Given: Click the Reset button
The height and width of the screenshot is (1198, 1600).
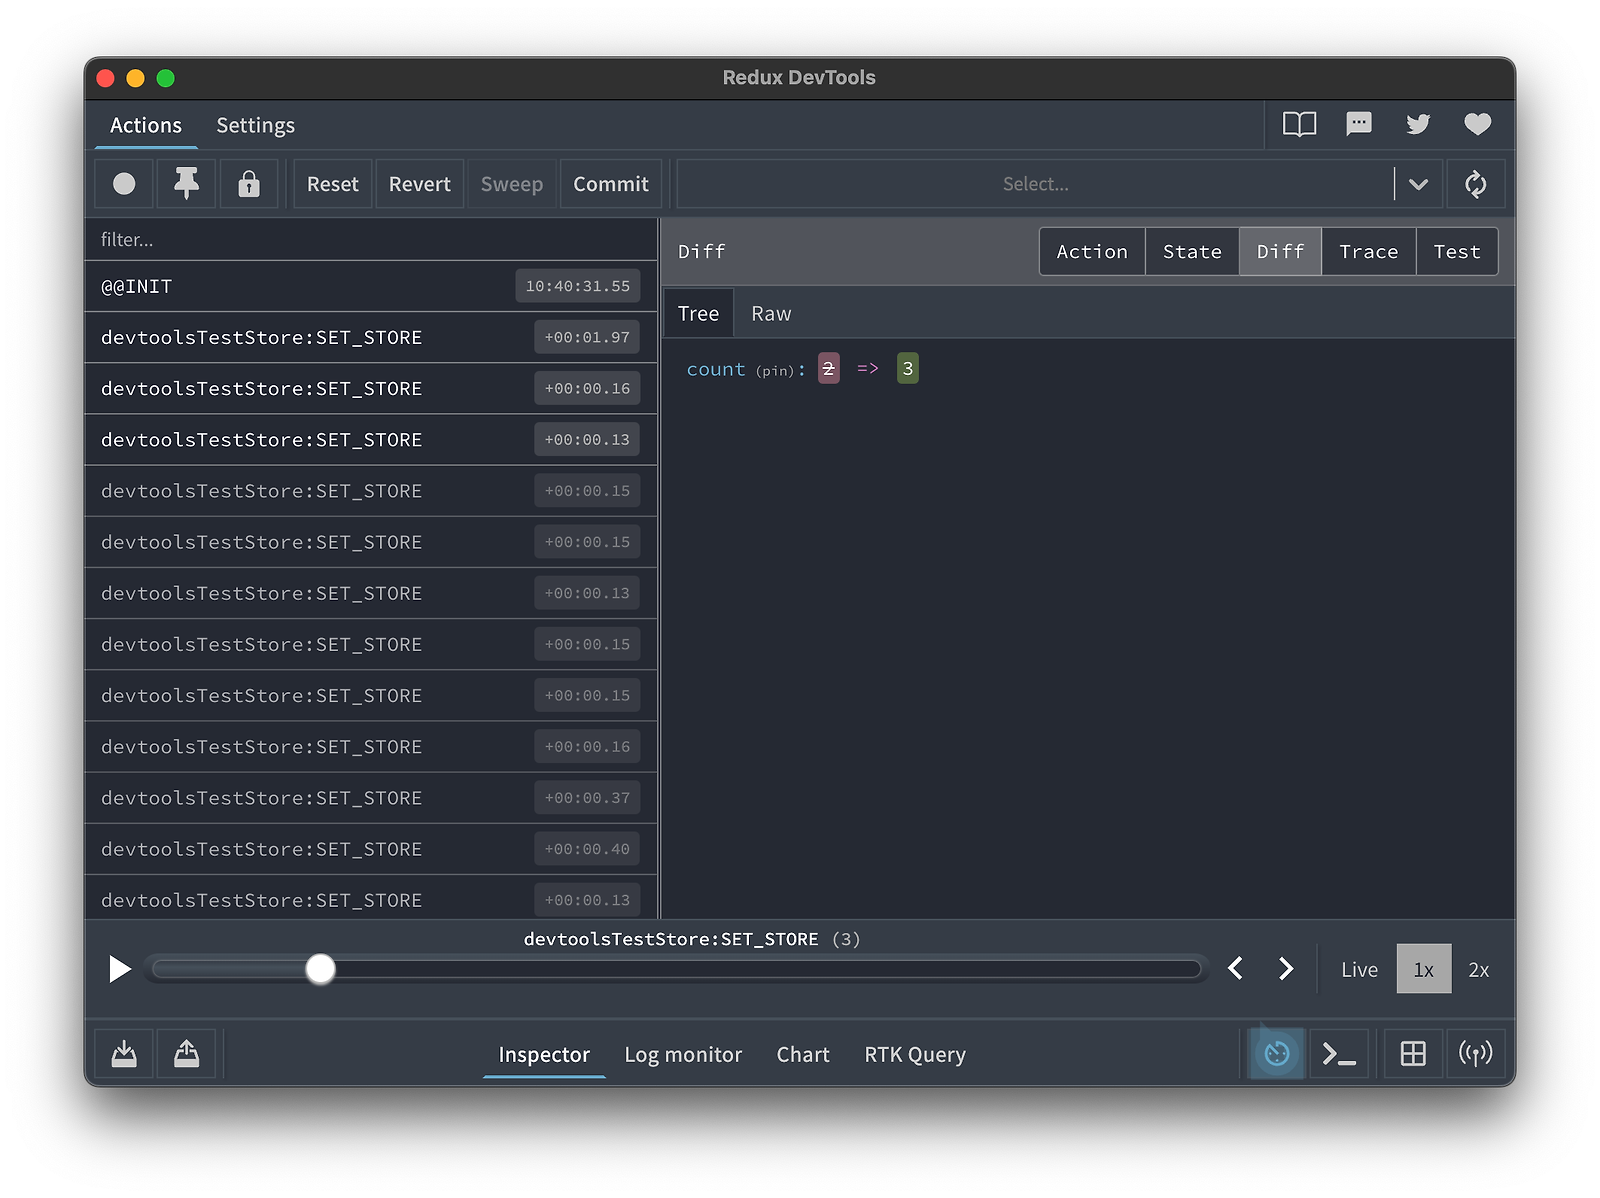Looking at the screenshot, I should (x=332, y=184).
